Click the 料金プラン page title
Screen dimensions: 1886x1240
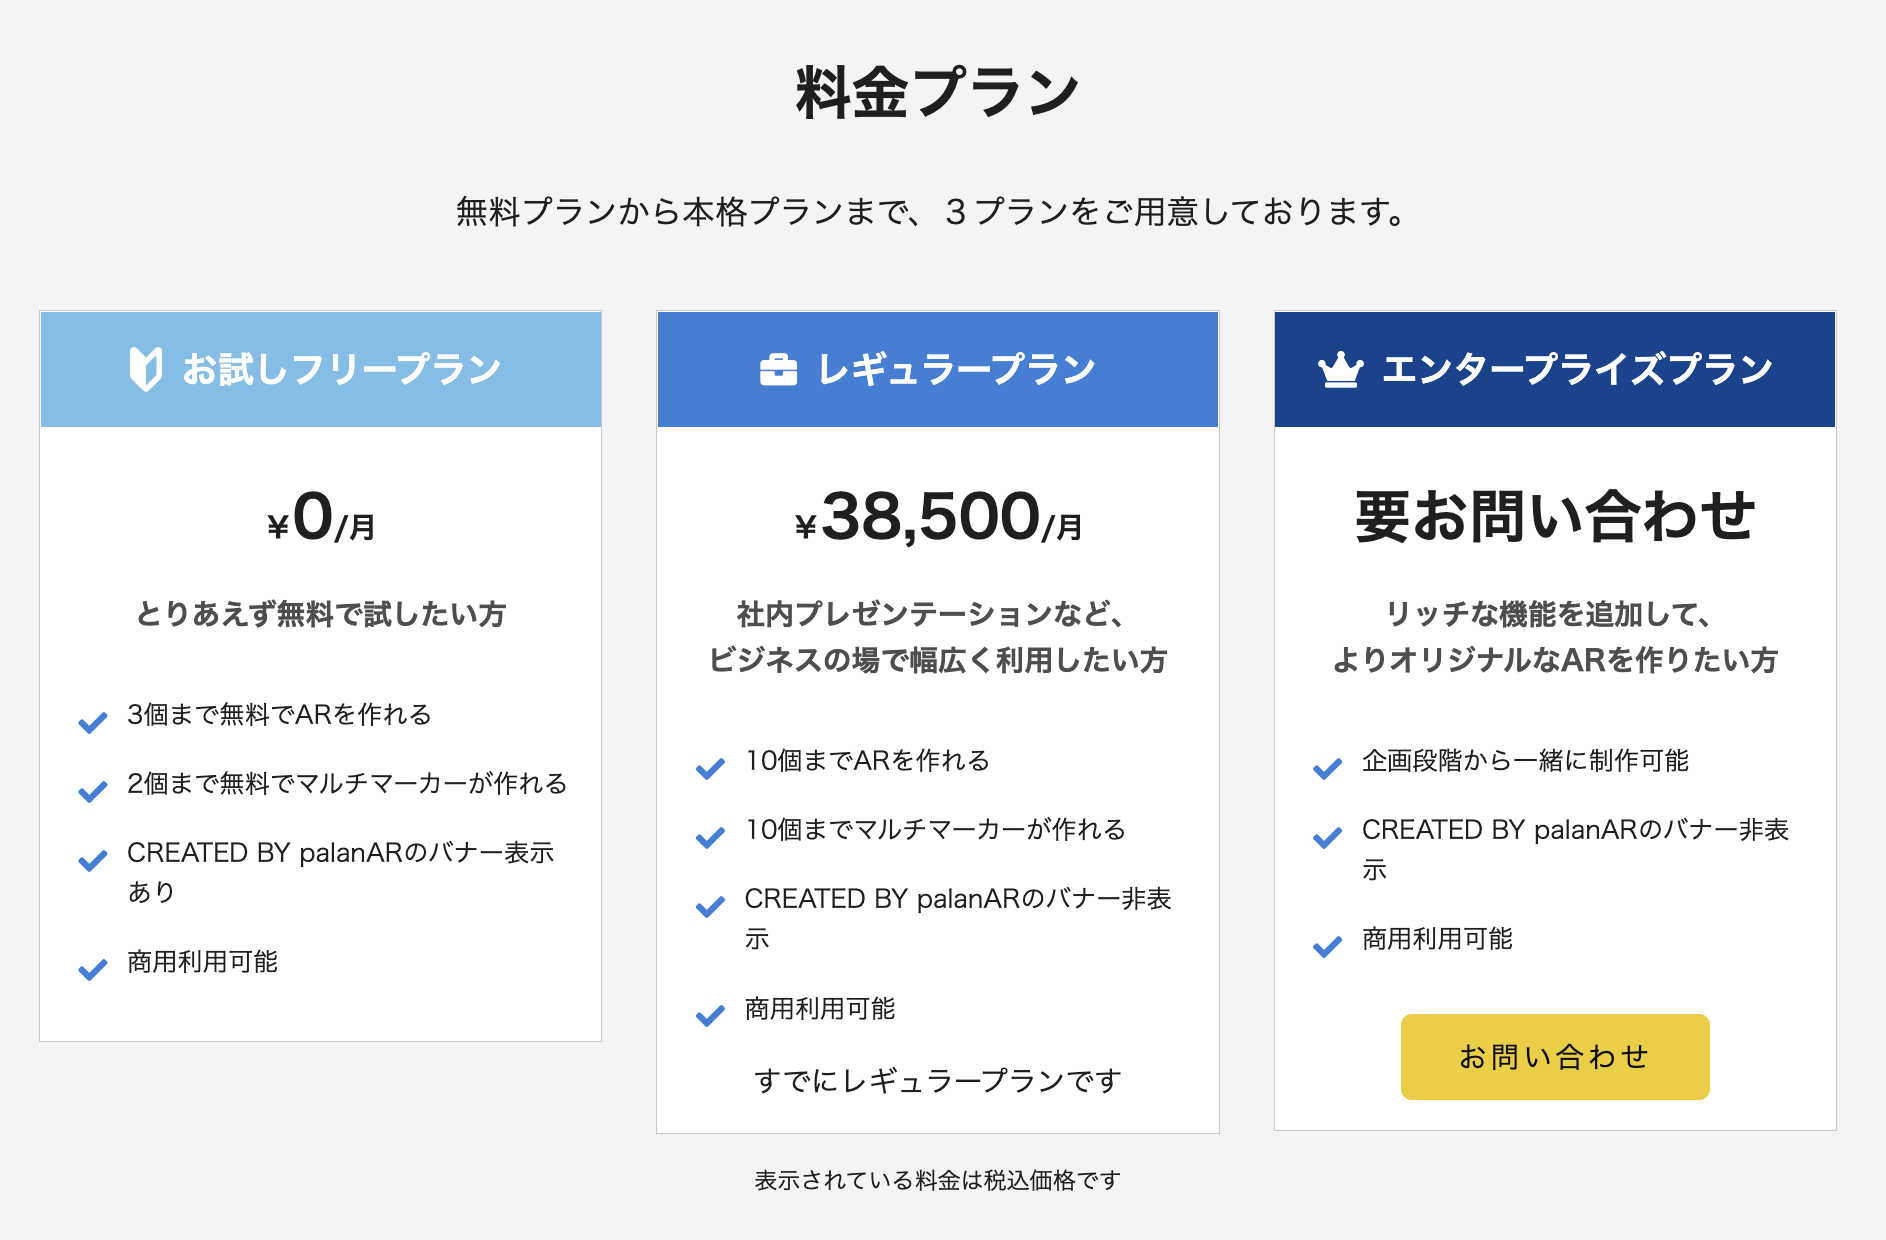point(938,92)
